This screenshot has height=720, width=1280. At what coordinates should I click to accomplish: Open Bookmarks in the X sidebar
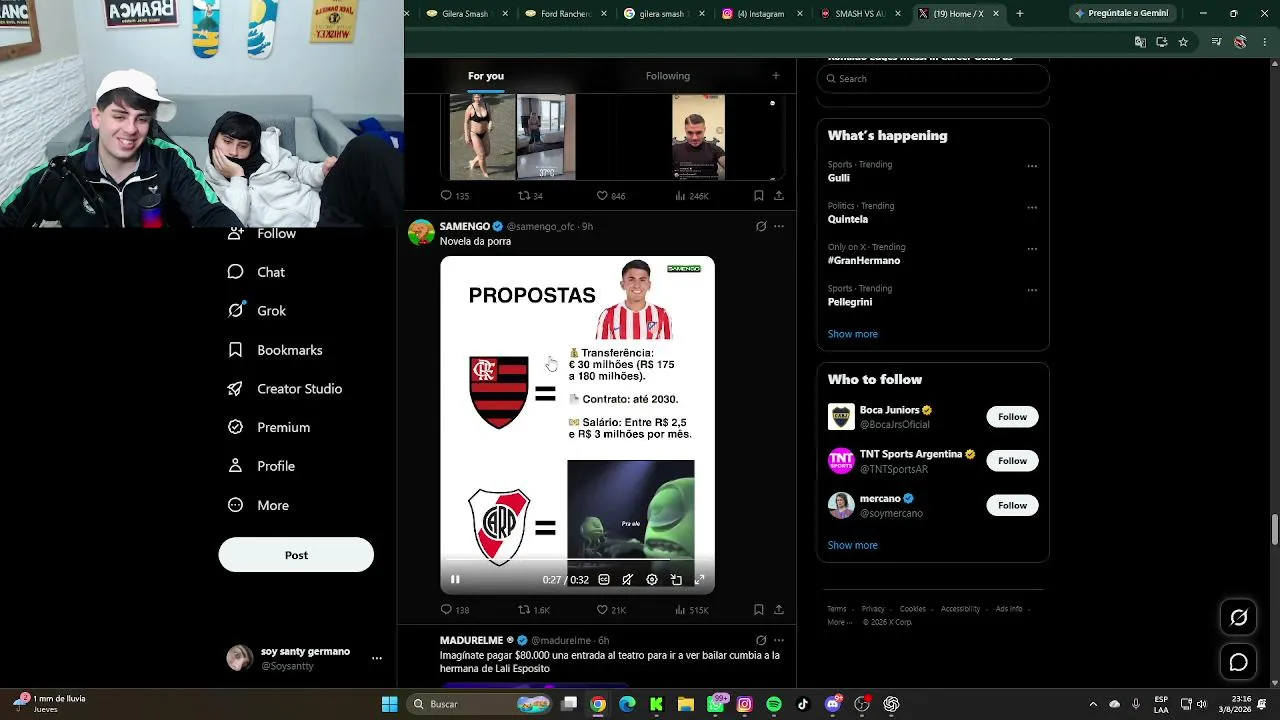(x=275, y=350)
